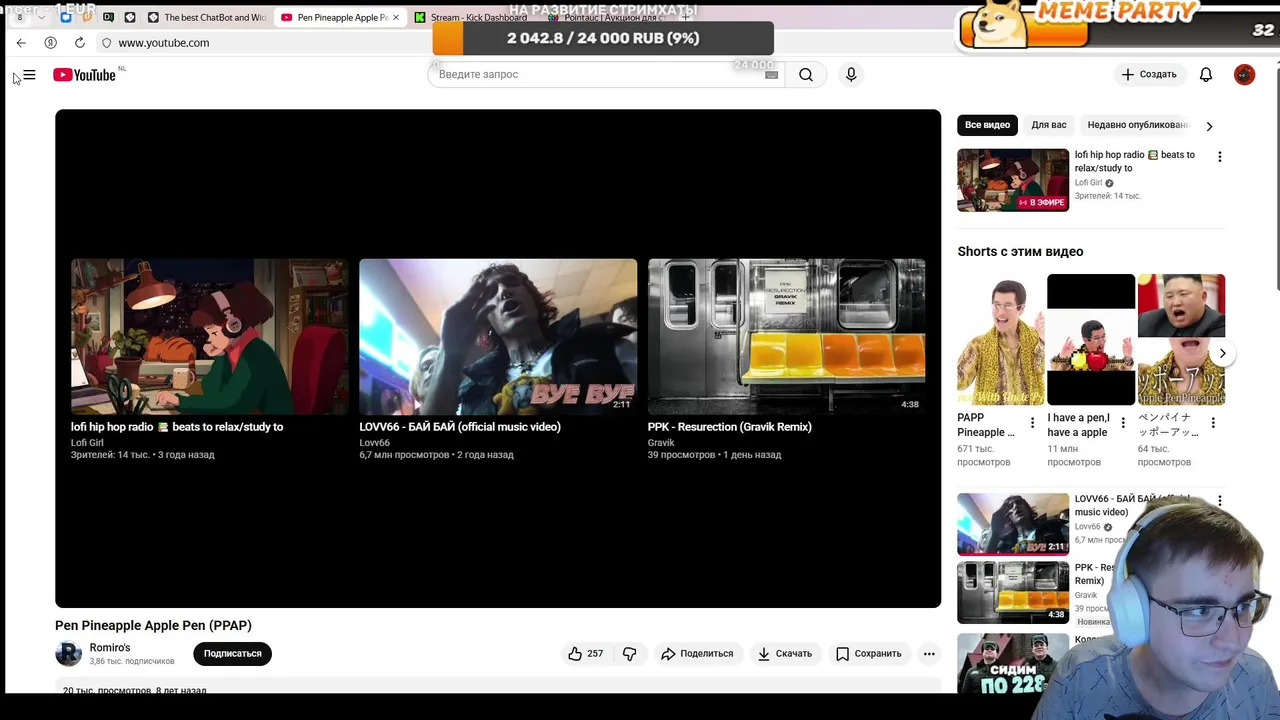Open options for 'I have a pen' short
This screenshot has height=720, width=1280.
pos(1123,423)
